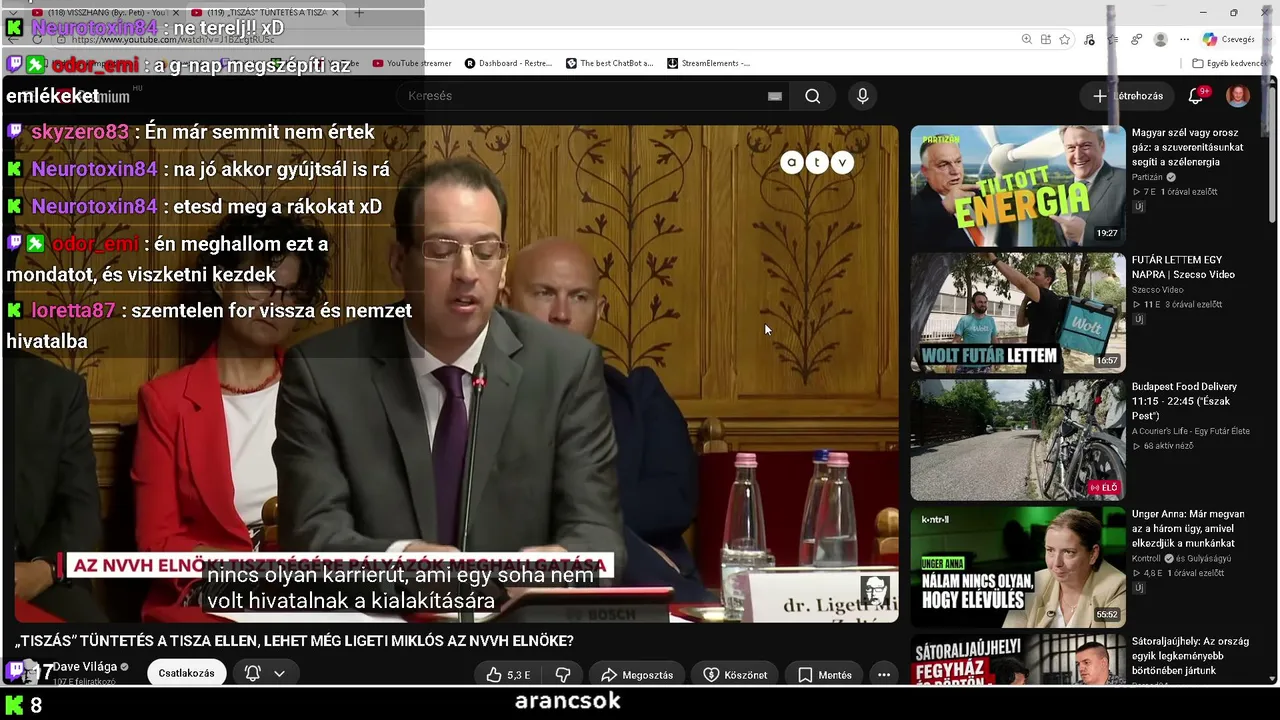Click the Mentés save button

click(825, 675)
